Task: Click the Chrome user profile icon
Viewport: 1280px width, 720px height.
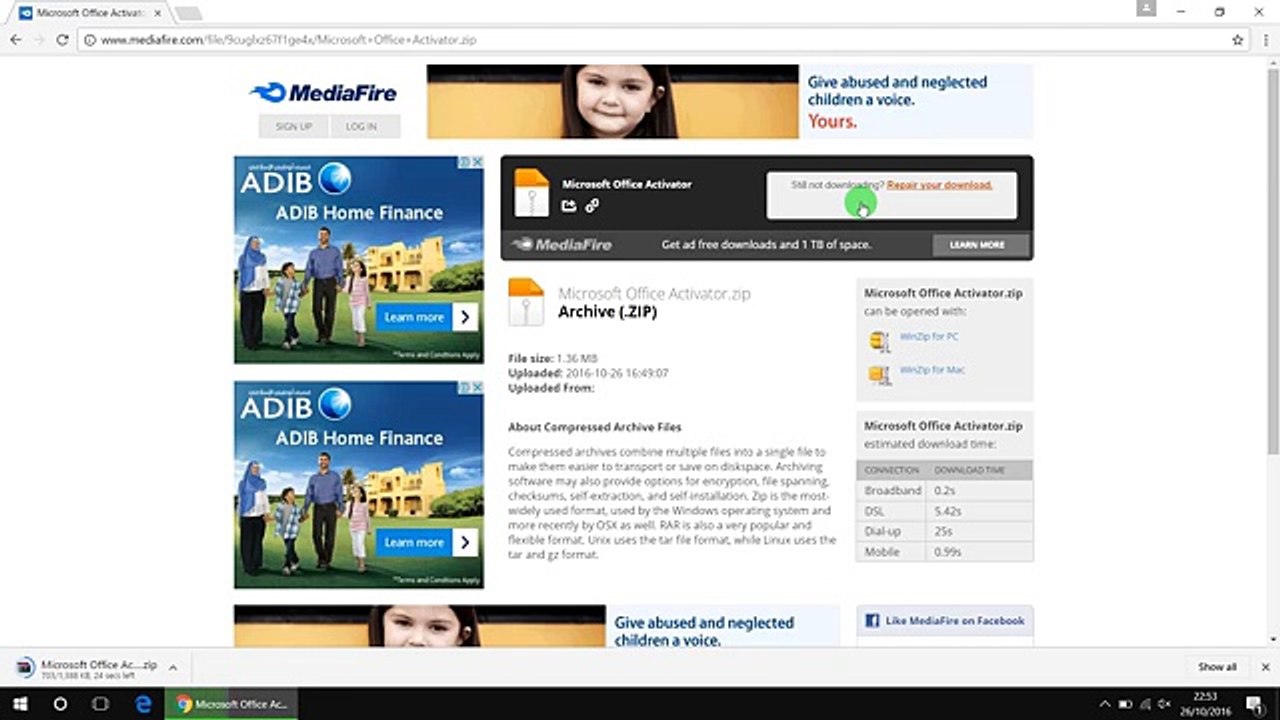Action: click(1146, 9)
